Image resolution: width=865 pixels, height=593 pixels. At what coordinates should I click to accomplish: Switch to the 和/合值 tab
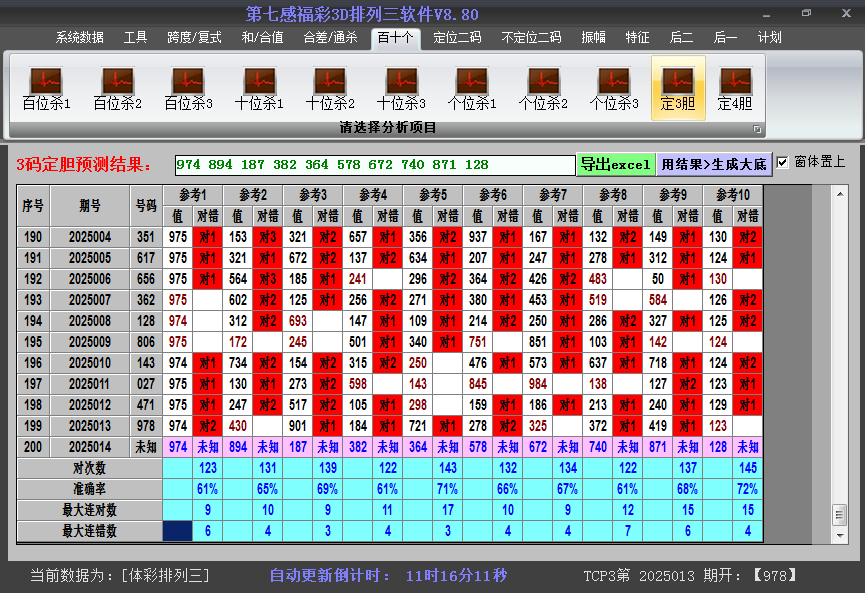click(262, 38)
